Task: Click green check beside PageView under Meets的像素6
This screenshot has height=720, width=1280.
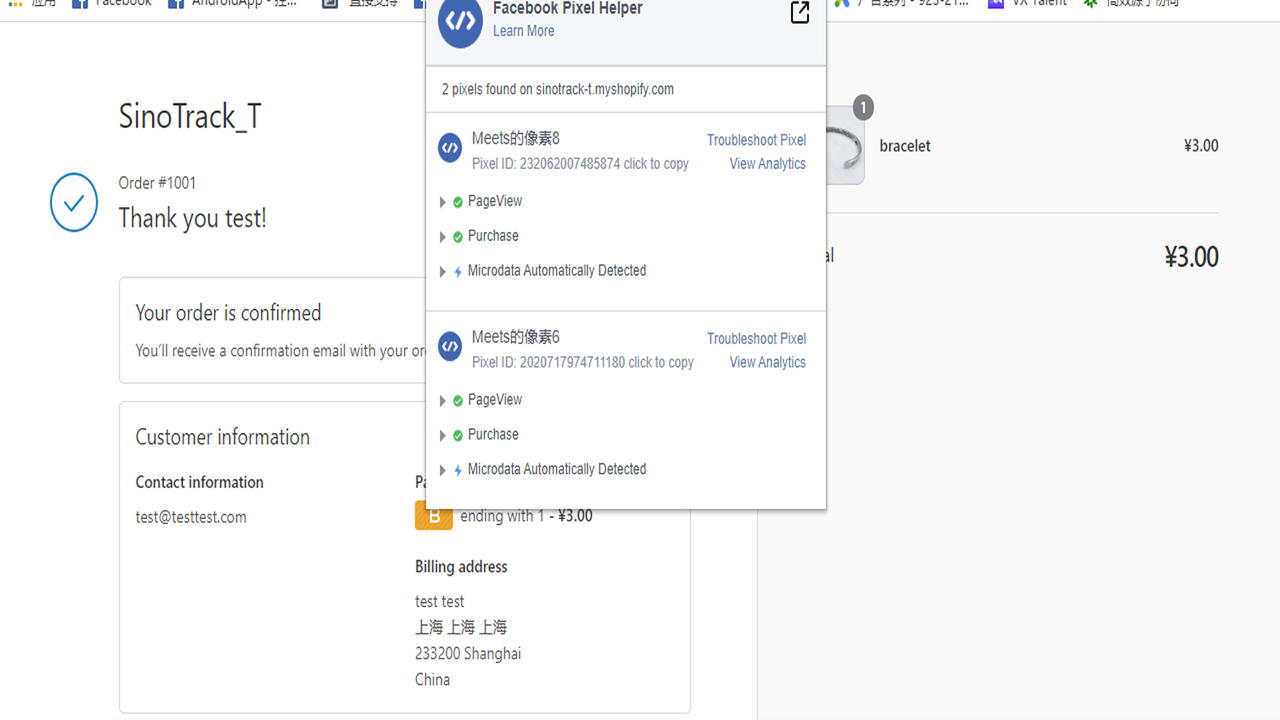Action: (458, 401)
